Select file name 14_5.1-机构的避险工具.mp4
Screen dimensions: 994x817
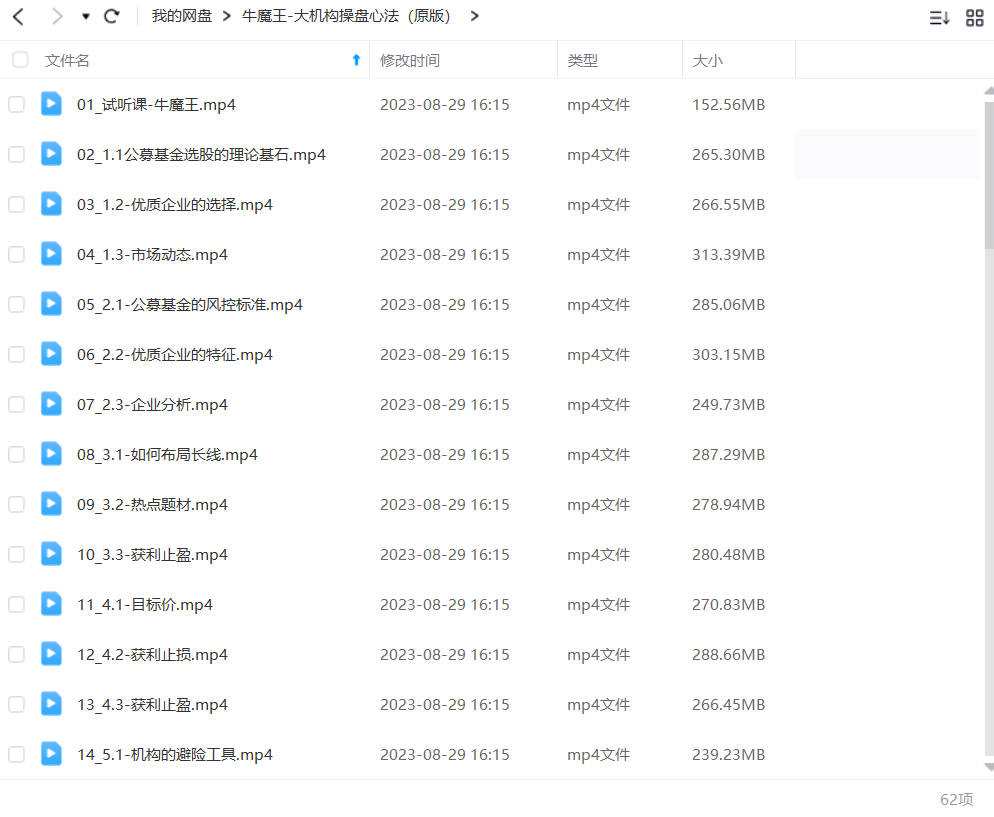pyautogui.click(x=175, y=755)
